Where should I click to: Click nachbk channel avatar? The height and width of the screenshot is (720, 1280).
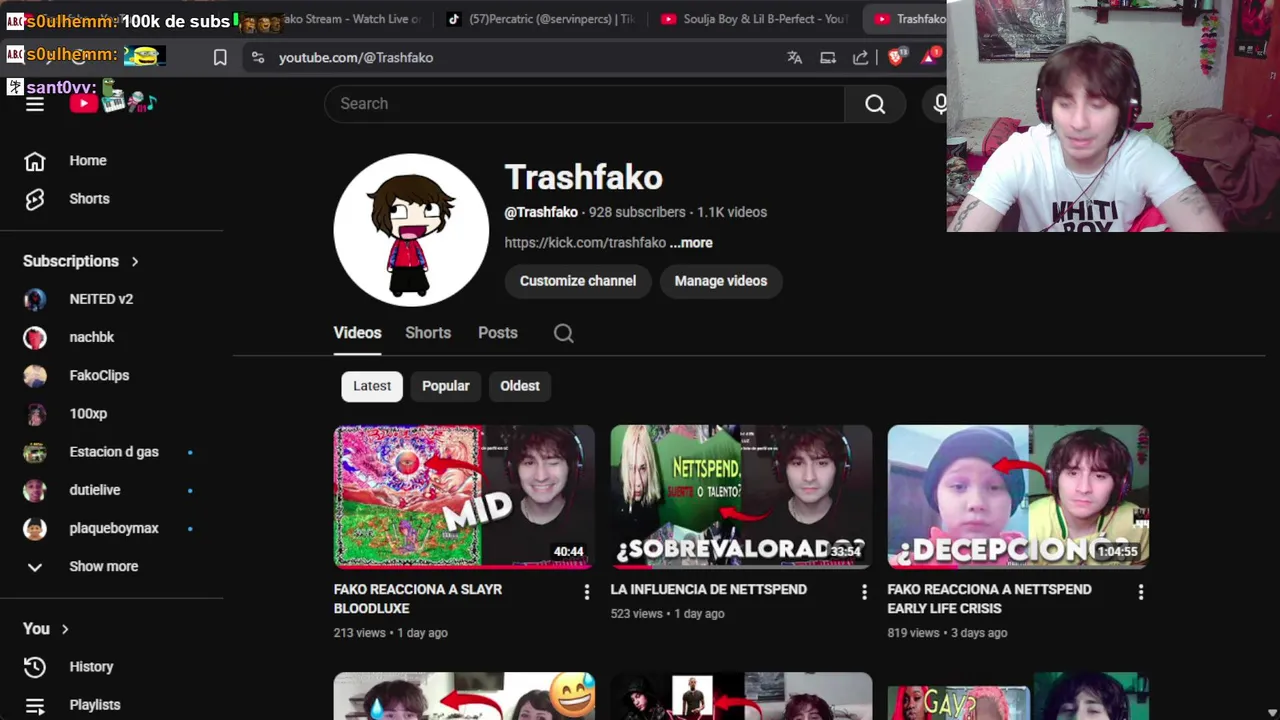[35, 337]
